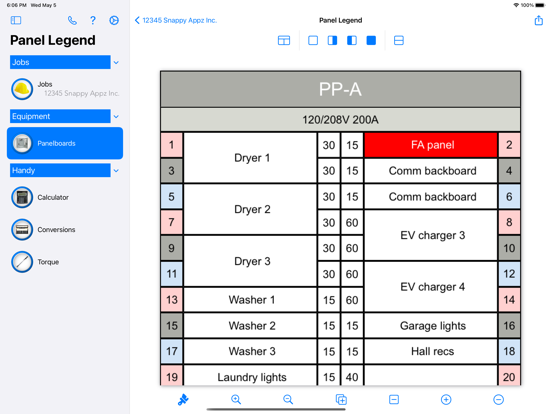Select the Dryer 1 circuit cell
The image size is (552, 414).
pos(250,158)
